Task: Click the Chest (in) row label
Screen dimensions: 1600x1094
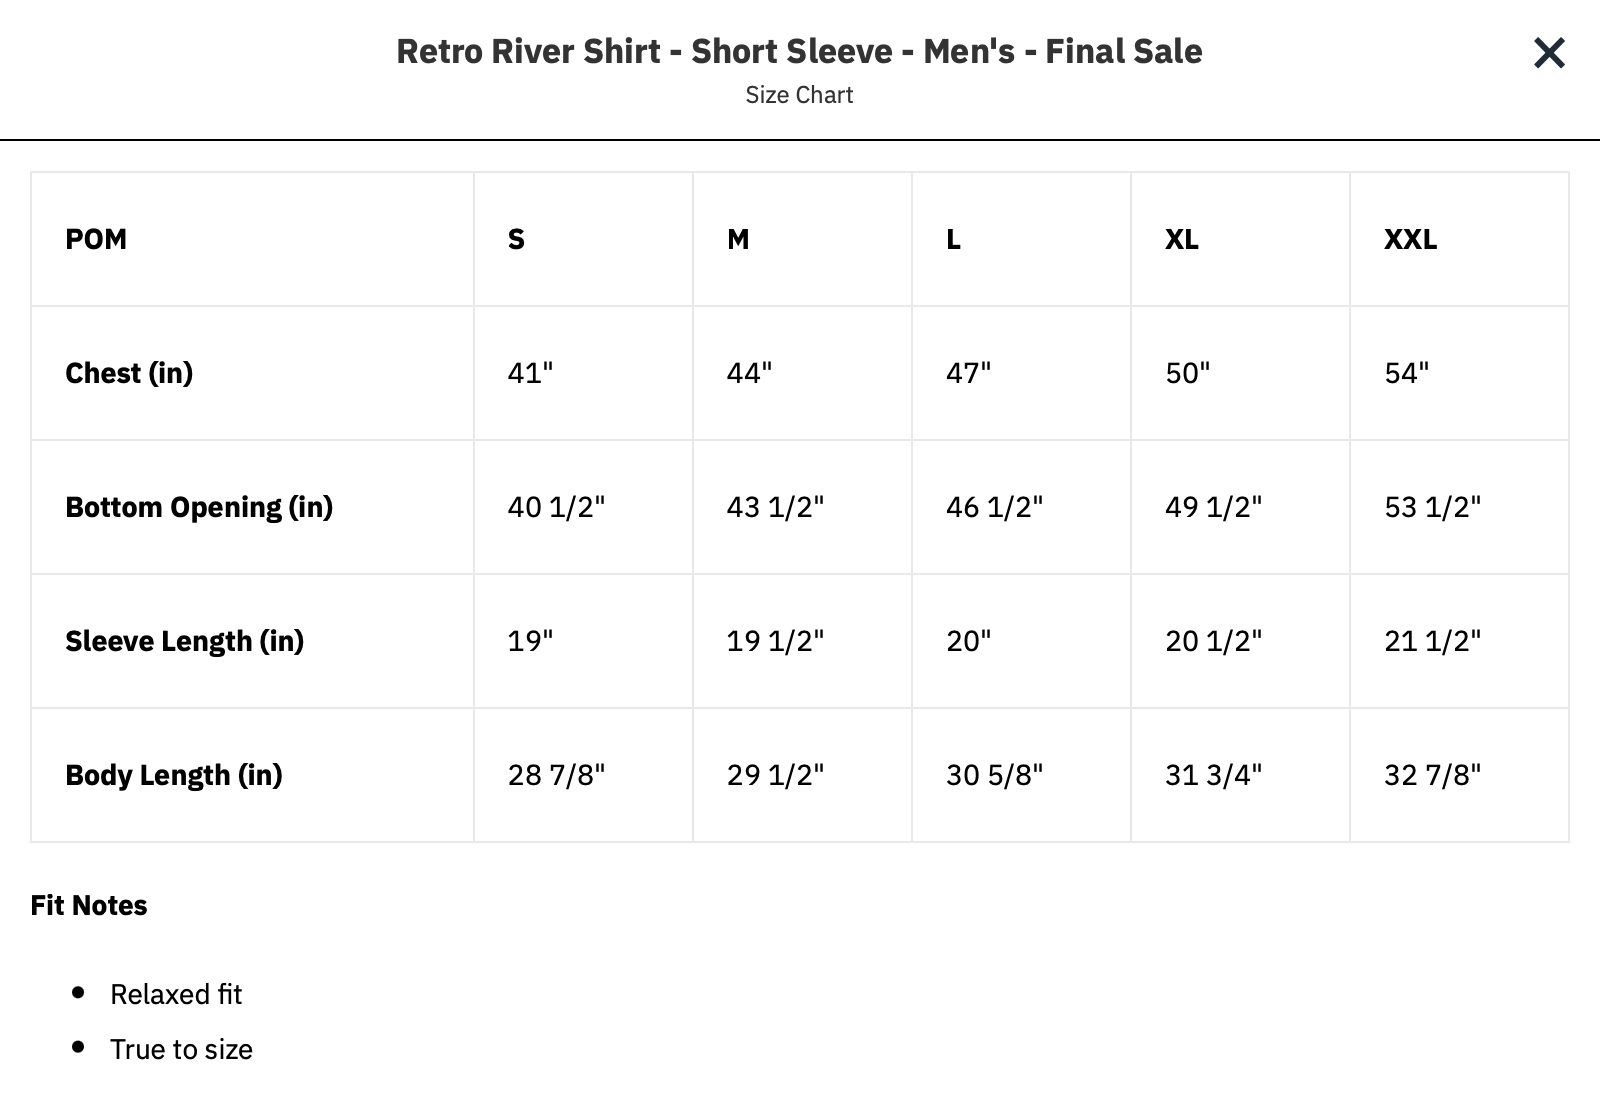Action: (x=129, y=373)
